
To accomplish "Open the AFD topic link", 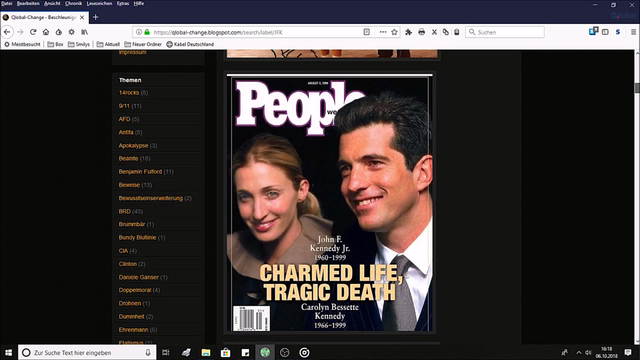I will (x=124, y=119).
